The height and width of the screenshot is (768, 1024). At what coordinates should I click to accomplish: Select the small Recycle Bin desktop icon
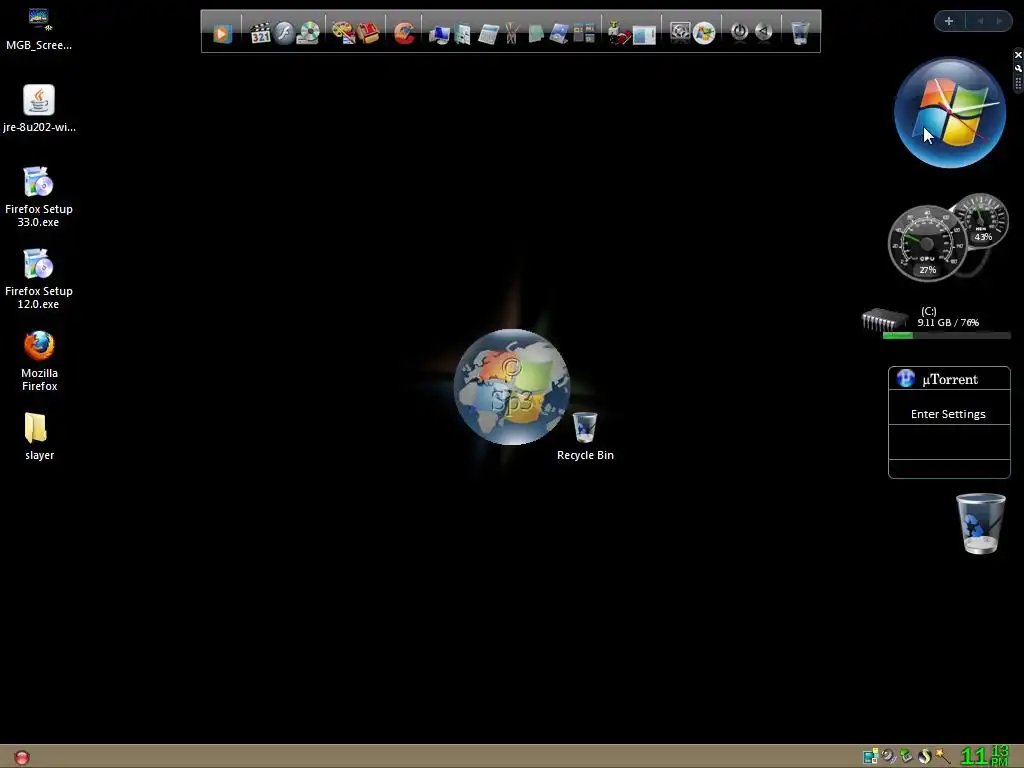point(585,436)
